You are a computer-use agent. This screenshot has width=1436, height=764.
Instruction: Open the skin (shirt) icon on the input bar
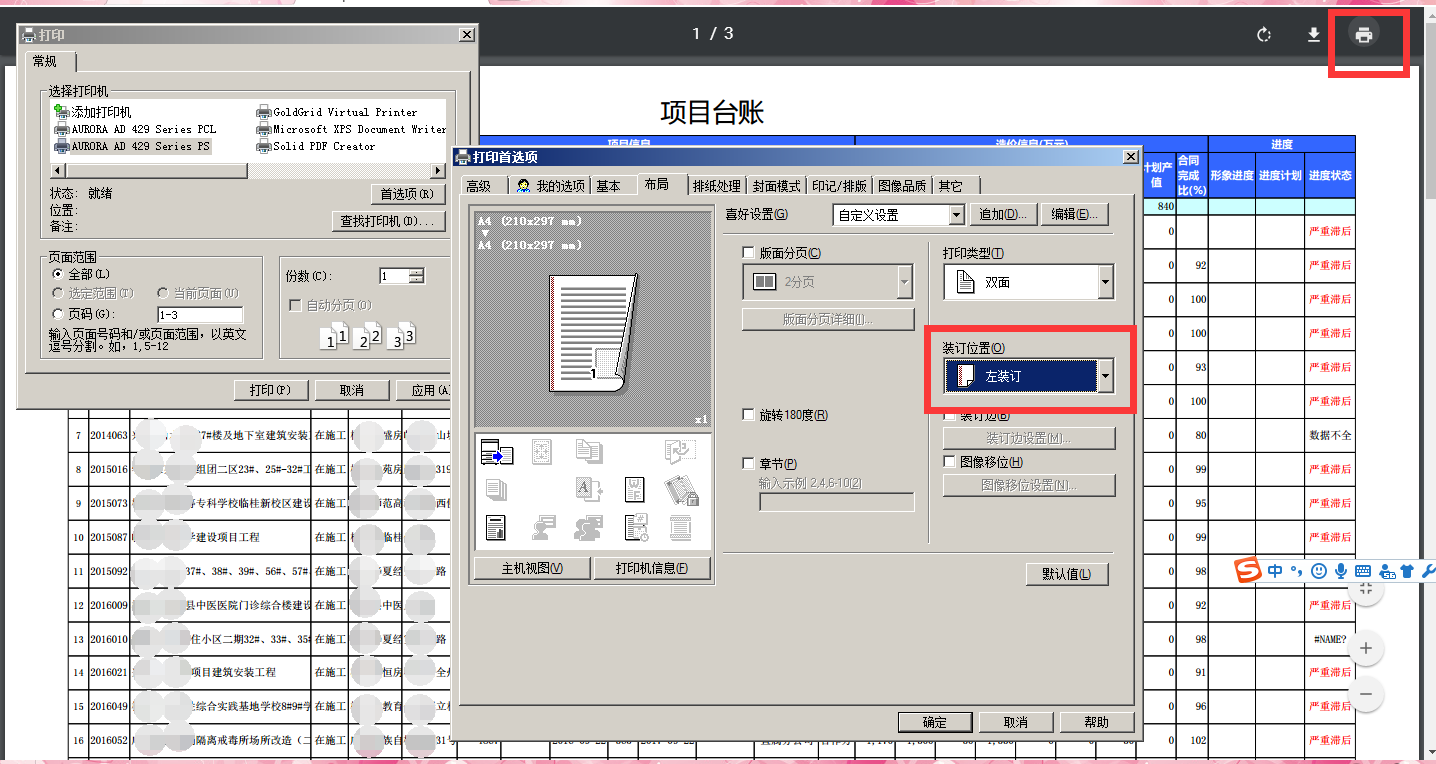[1407, 571]
